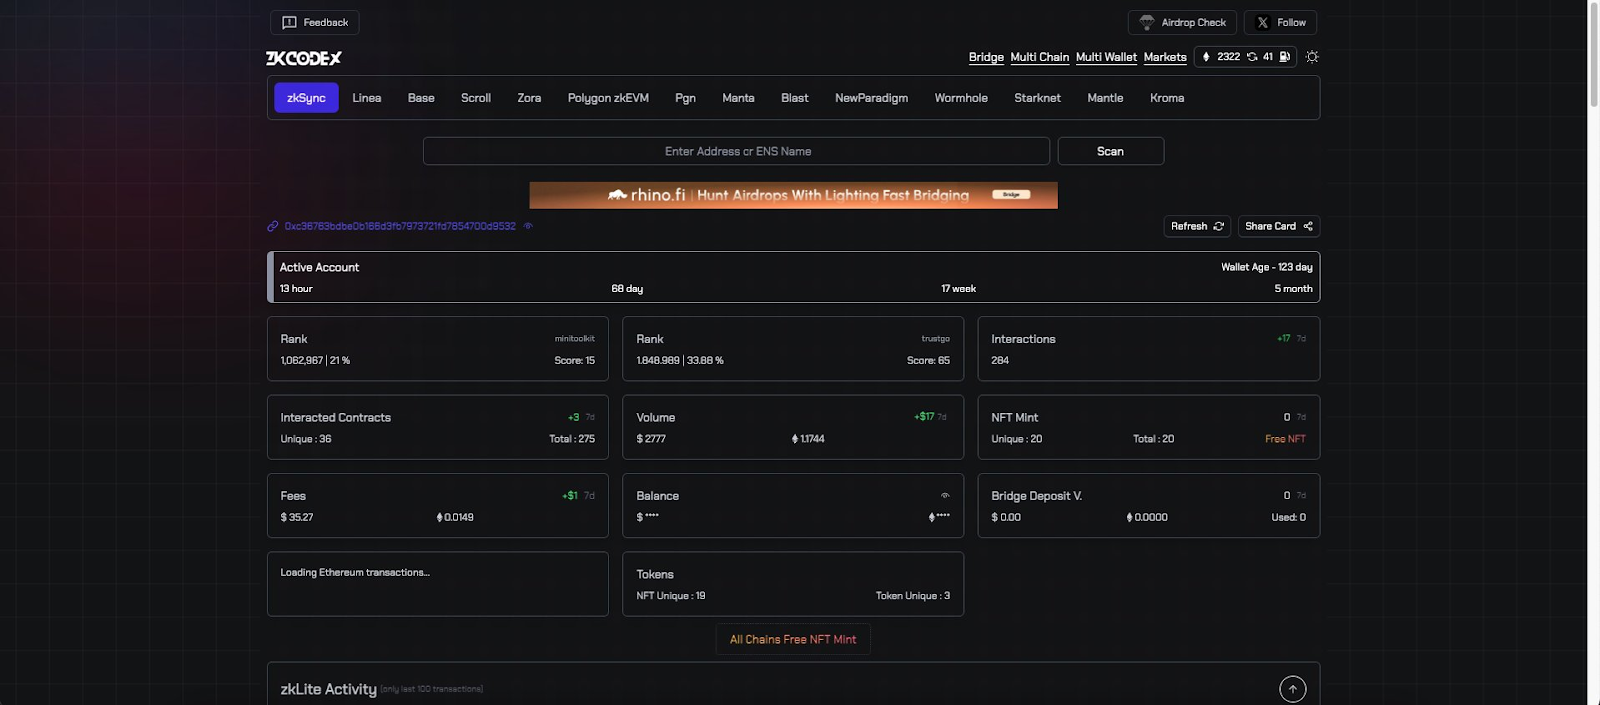Click the rhino.fi airdrop banner
Screen dimensions: 1600x705
tap(793, 195)
